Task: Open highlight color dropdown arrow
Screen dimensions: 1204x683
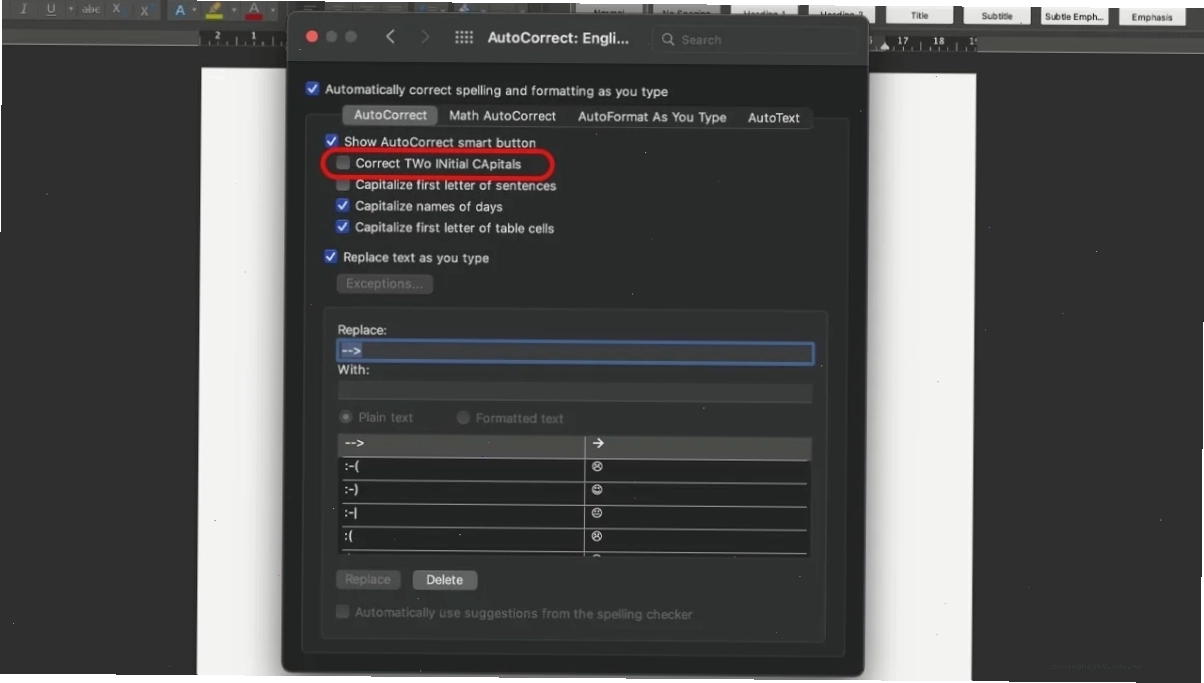Action: tap(233, 10)
